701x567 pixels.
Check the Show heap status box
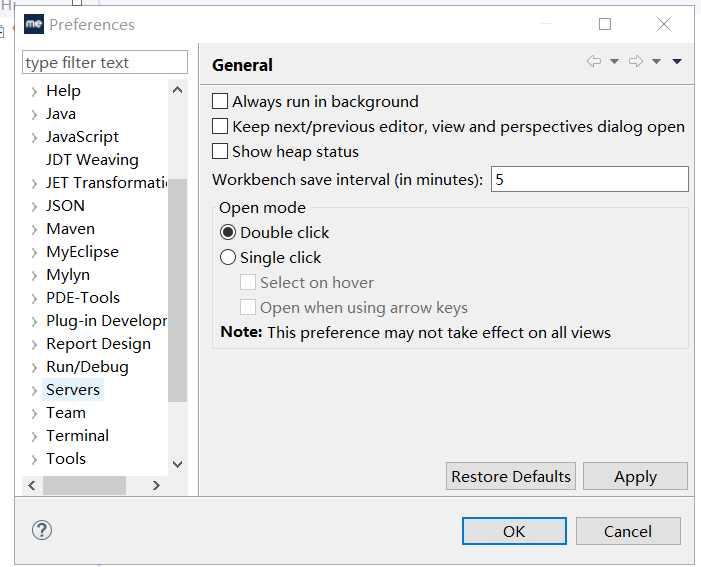221,152
